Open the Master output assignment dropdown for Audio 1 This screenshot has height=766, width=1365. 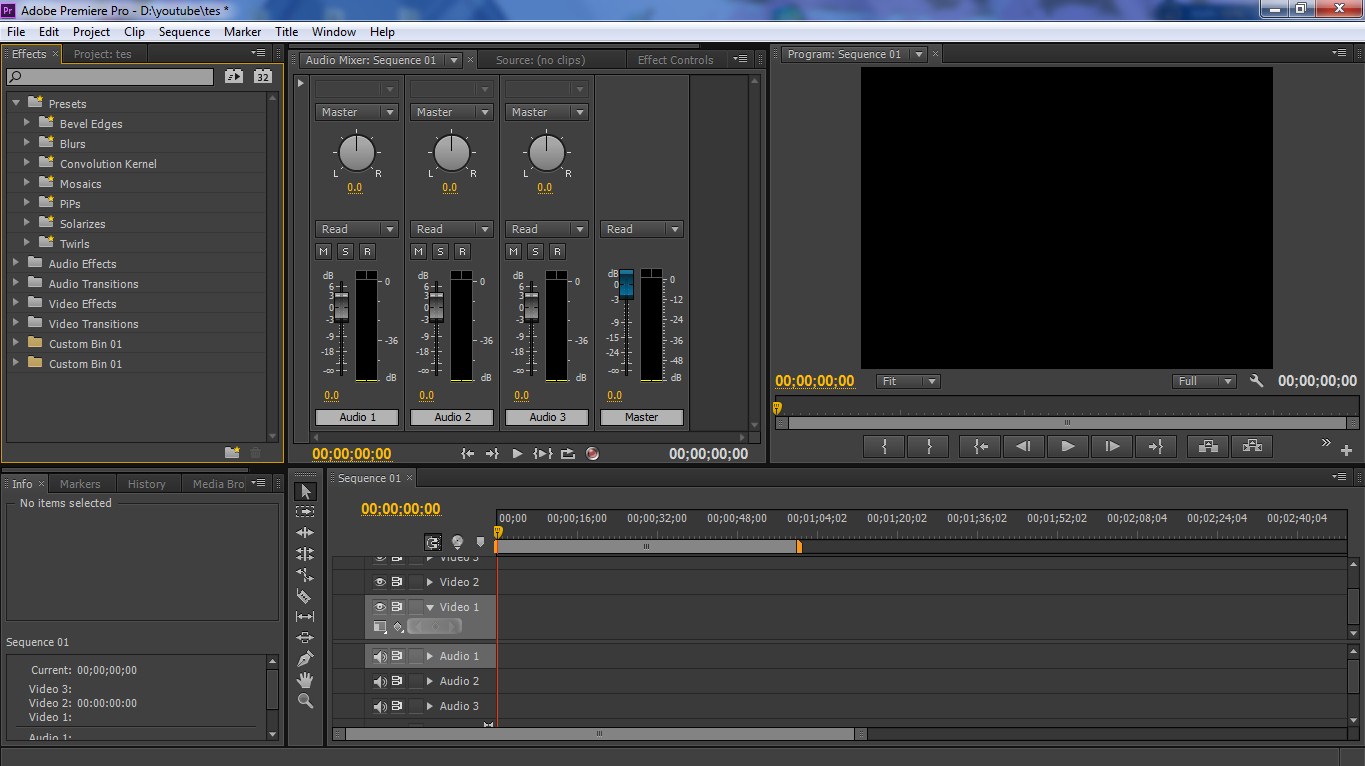point(356,112)
